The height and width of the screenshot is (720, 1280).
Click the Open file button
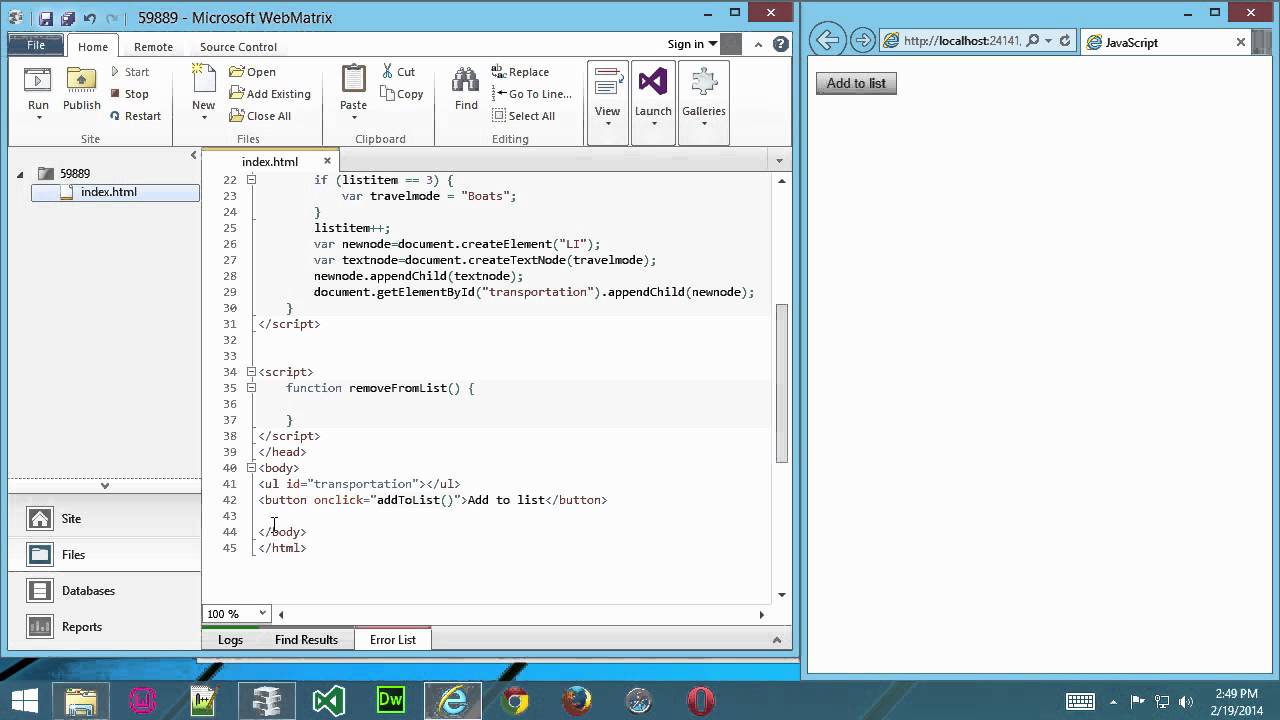coord(252,72)
